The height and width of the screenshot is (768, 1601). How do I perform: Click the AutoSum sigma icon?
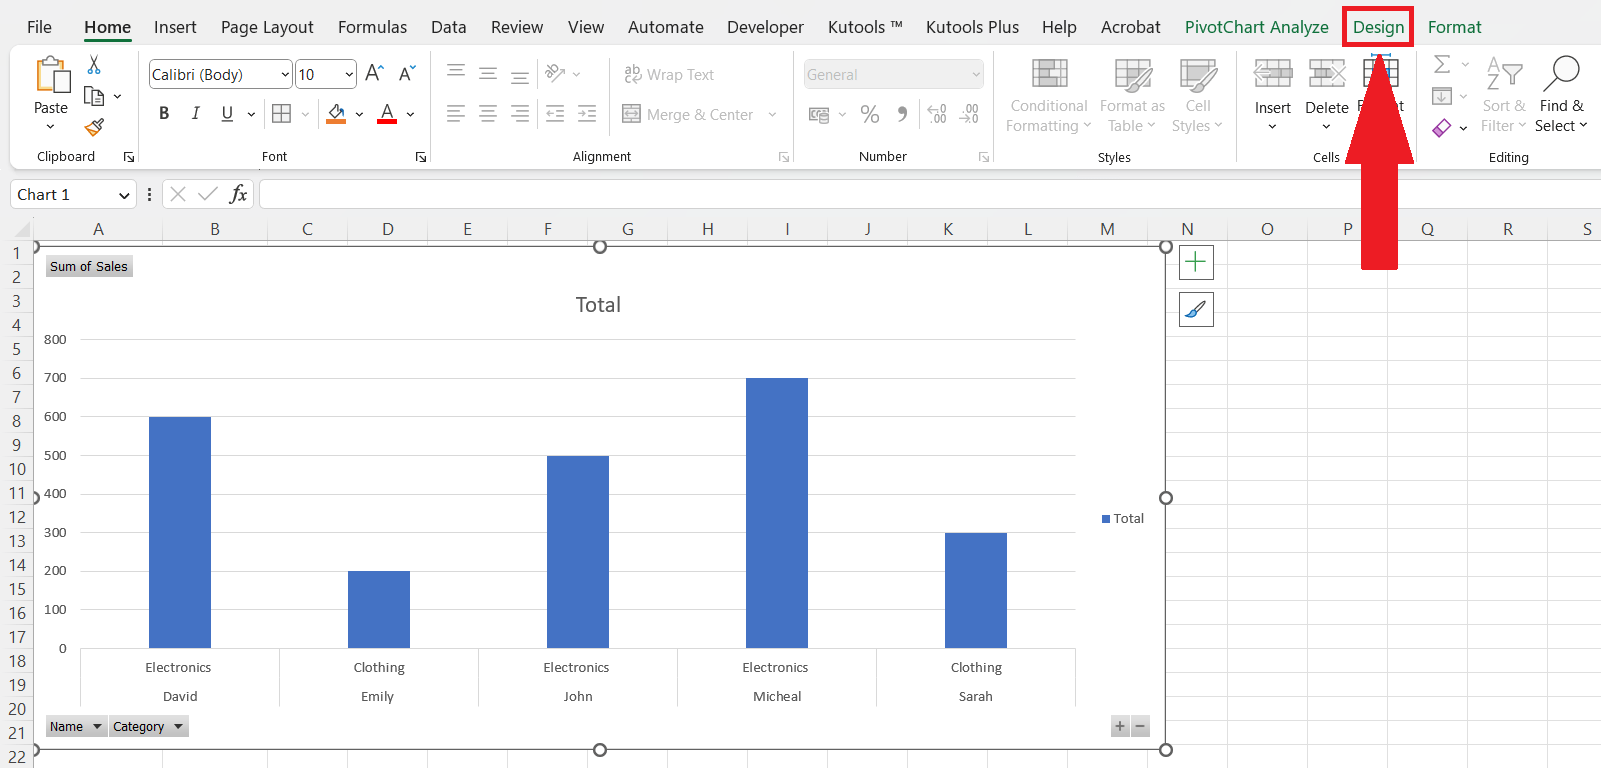[1442, 65]
